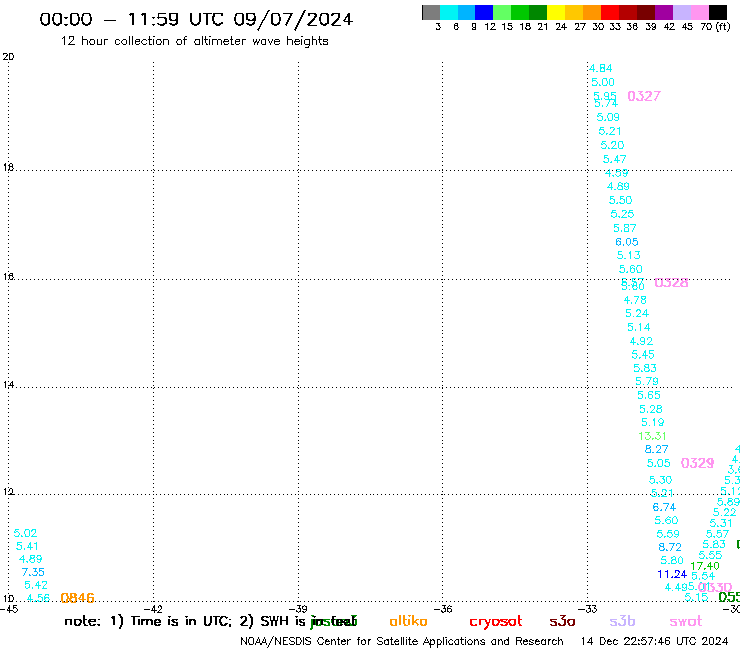Click the '12 hour collection' subtitle
The image size is (740, 650).
tap(194, 41)
